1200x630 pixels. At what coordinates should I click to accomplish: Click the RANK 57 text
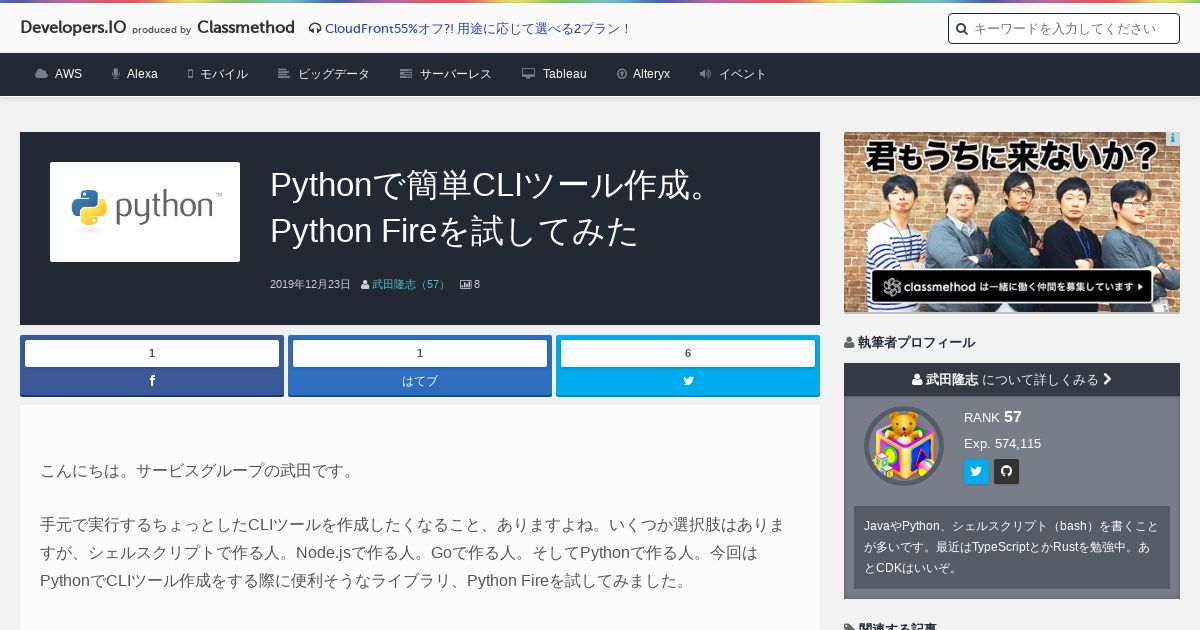coord(993,417)
